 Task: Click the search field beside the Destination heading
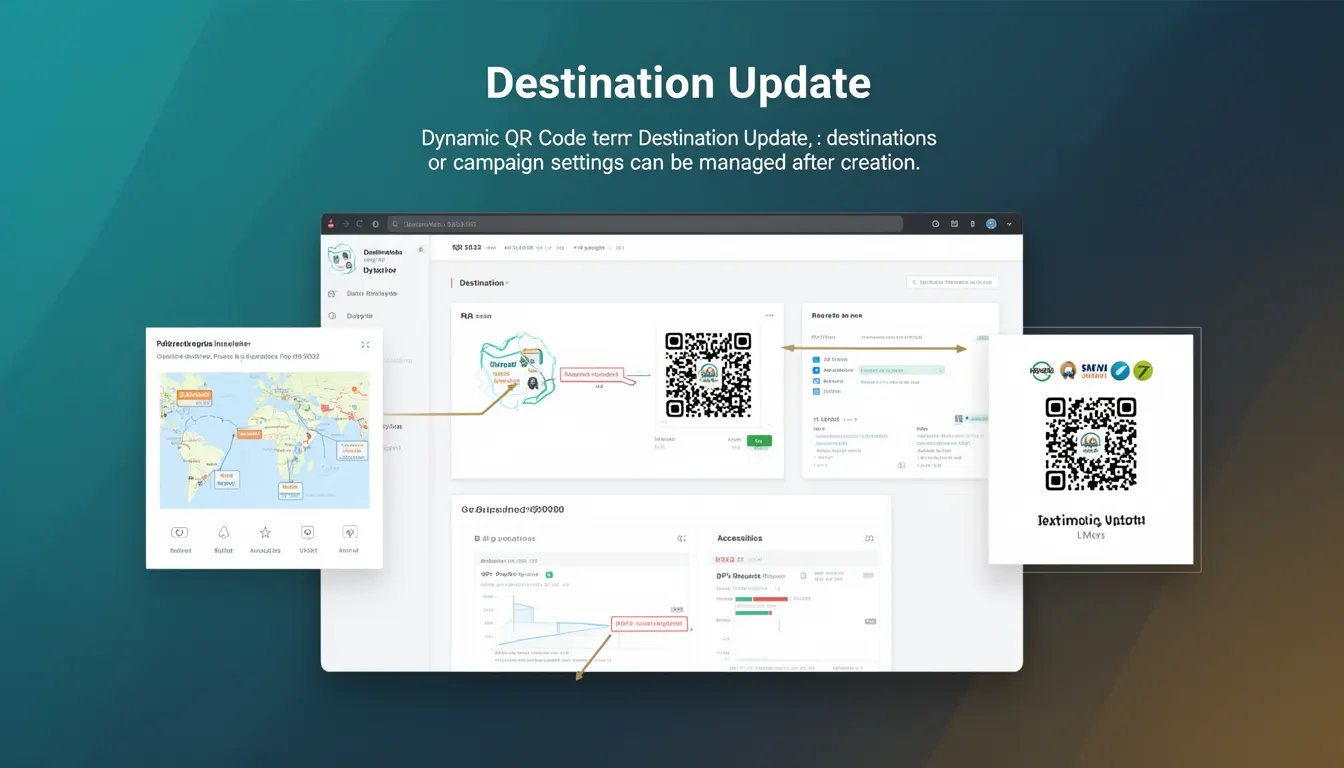(952, 283)
